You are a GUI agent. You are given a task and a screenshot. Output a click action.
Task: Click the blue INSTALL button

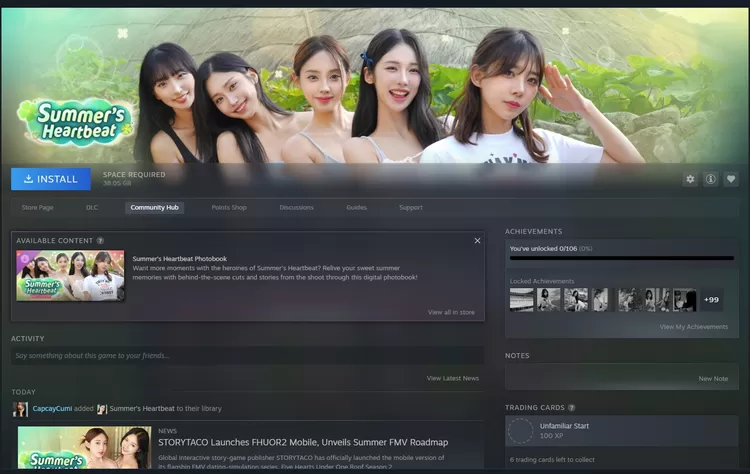(51, 179)
